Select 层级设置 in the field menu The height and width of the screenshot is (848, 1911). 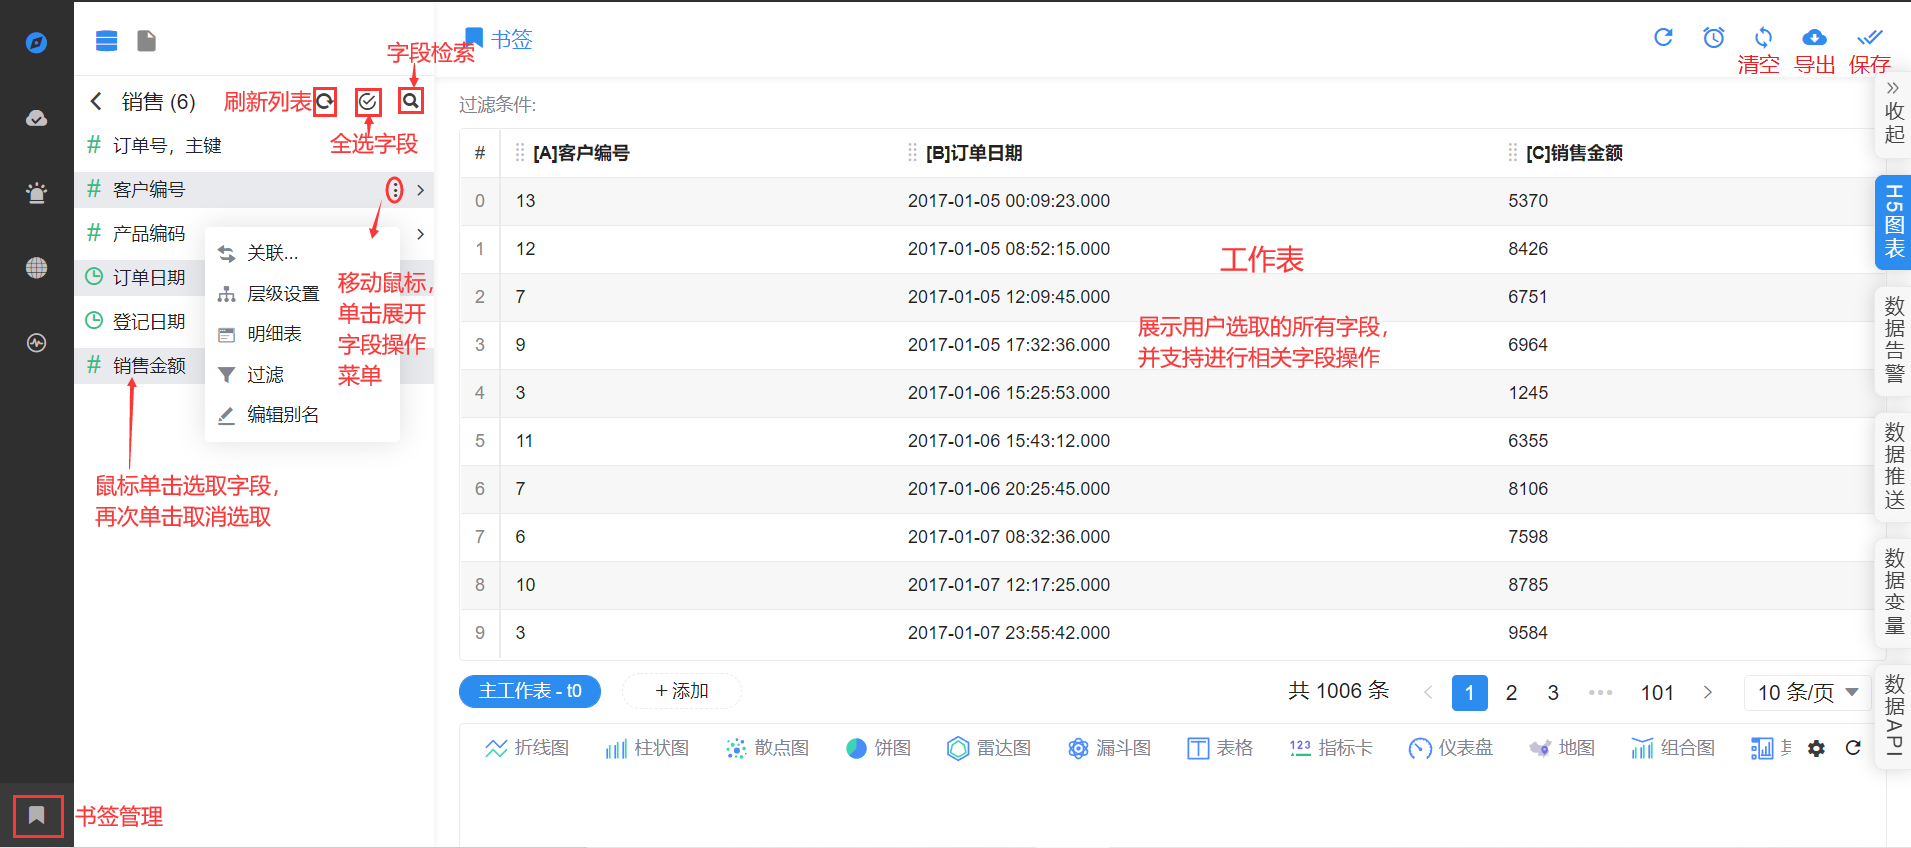(x=302, y=294)
